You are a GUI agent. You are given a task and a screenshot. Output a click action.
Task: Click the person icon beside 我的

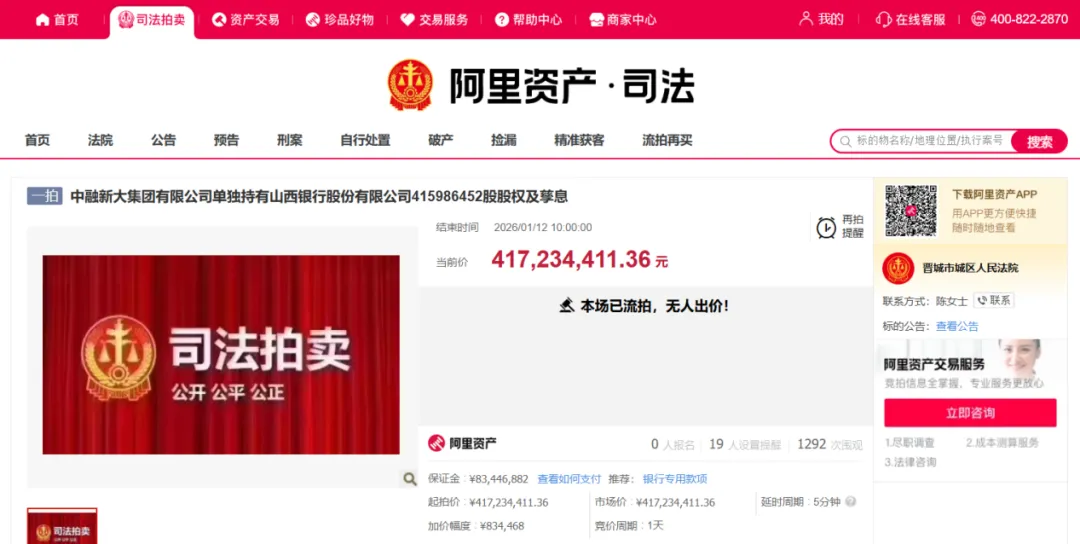[806, 19]
